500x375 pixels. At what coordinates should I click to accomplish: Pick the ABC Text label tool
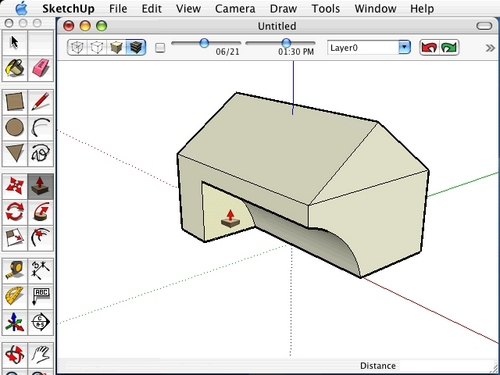(41, 297)
